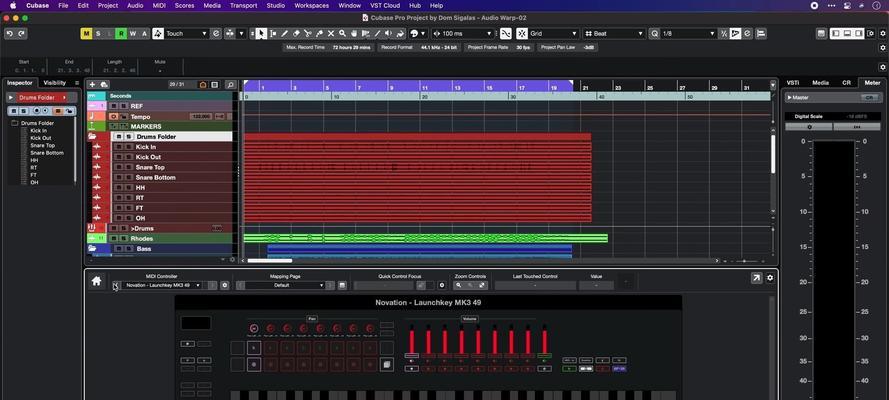Toggle global Mute M button
Viewport: 889px width, 400px height.
tap(86, 33)
